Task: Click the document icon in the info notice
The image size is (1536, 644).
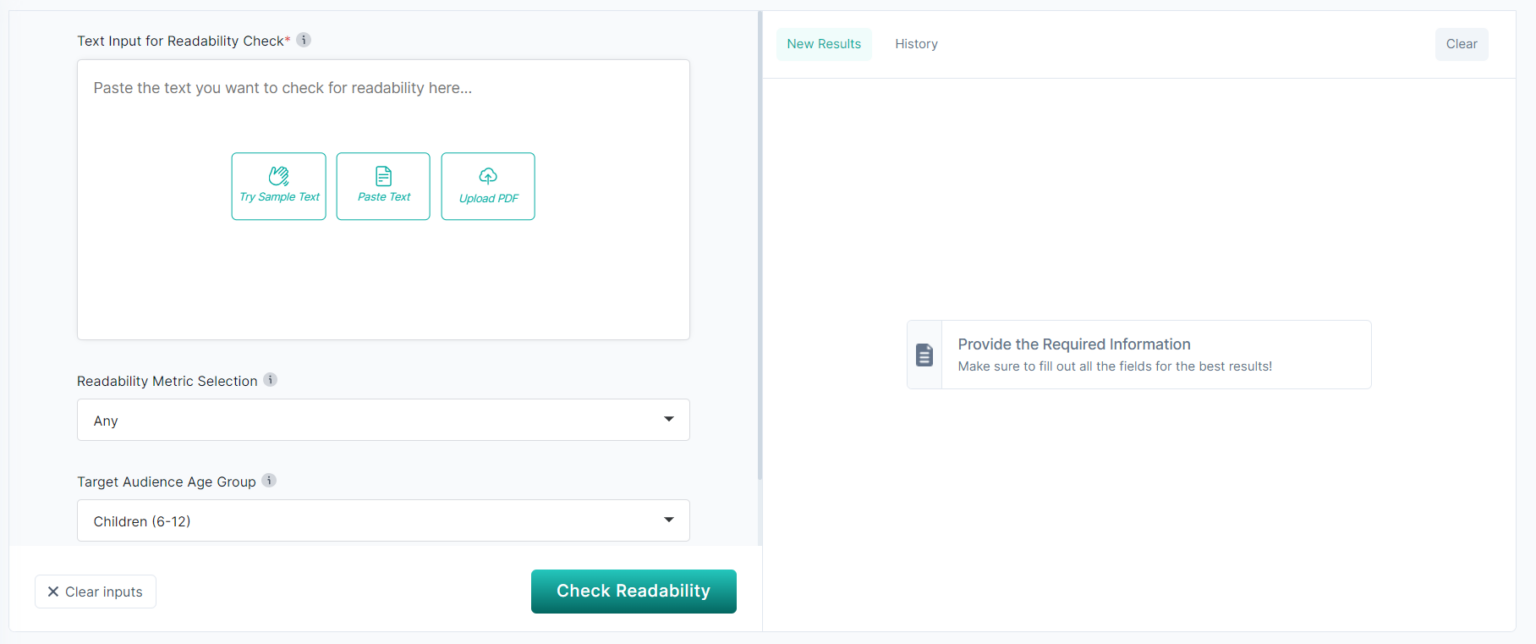Action: pos(925,355)
